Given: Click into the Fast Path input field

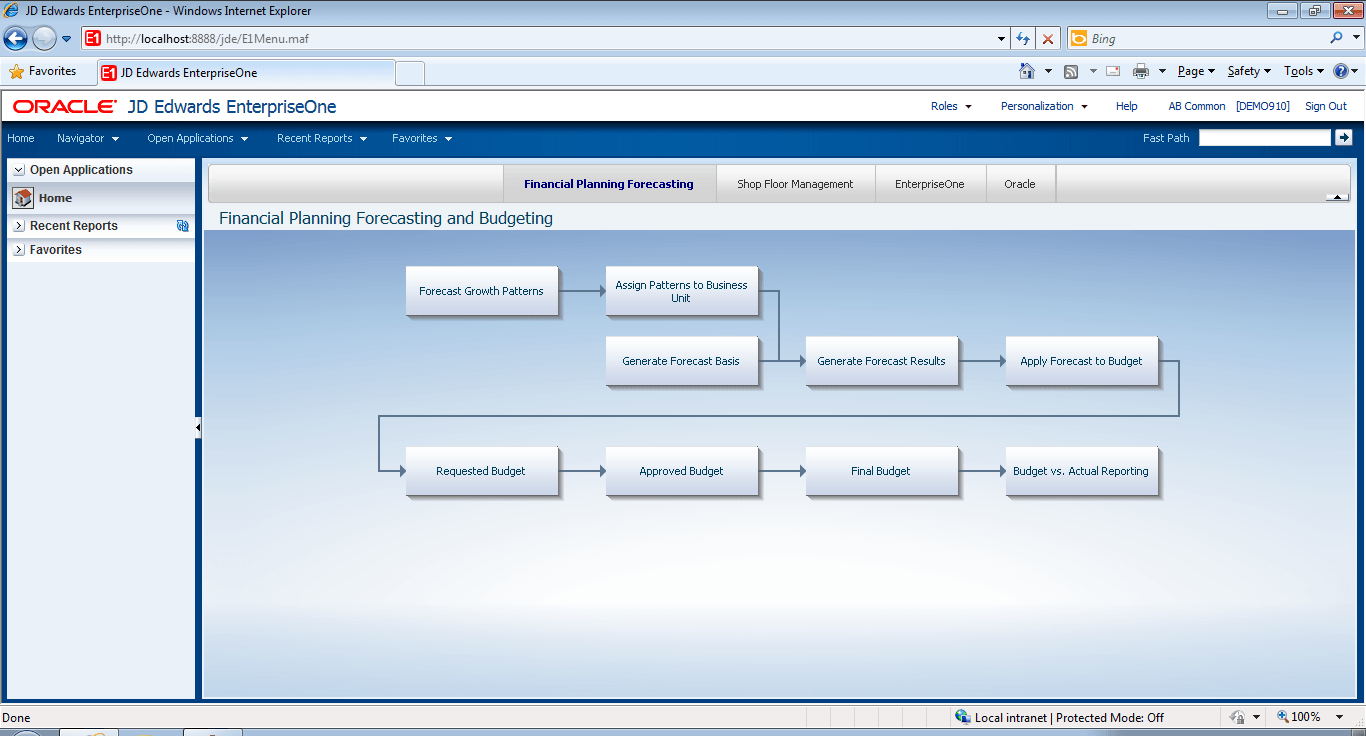Looking at the screenshot, I should pyautogui.click(x=1264, y=138).
